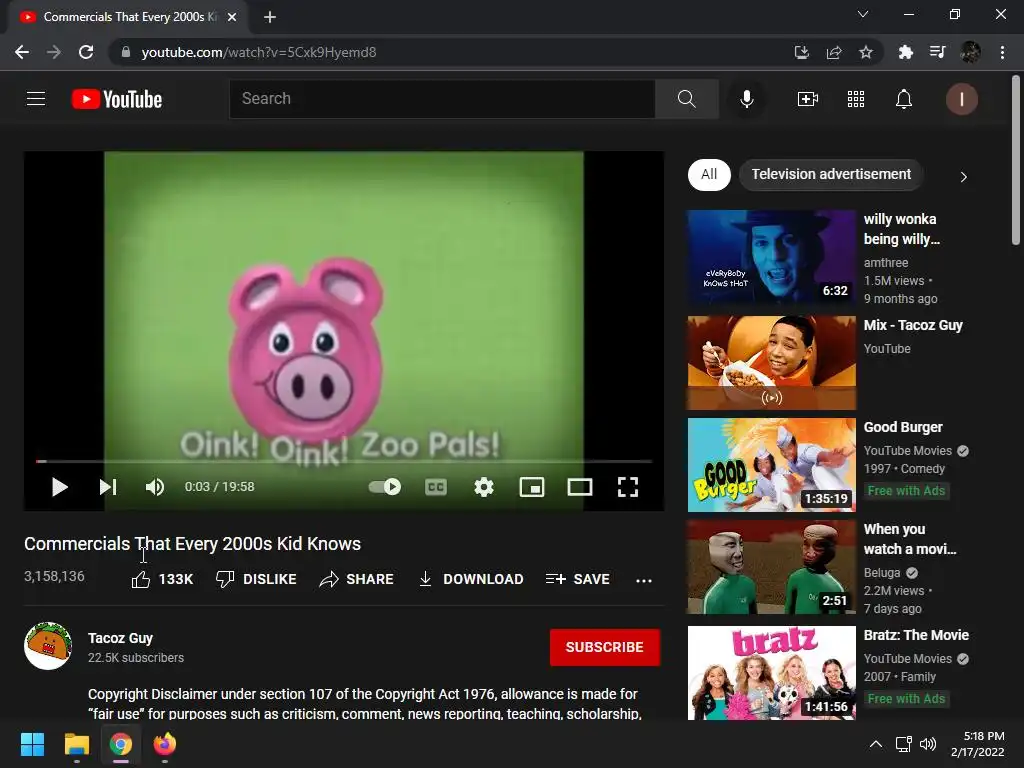Share this page icon in address bar
The image size is (1024, 768).
tap(834, 52)
